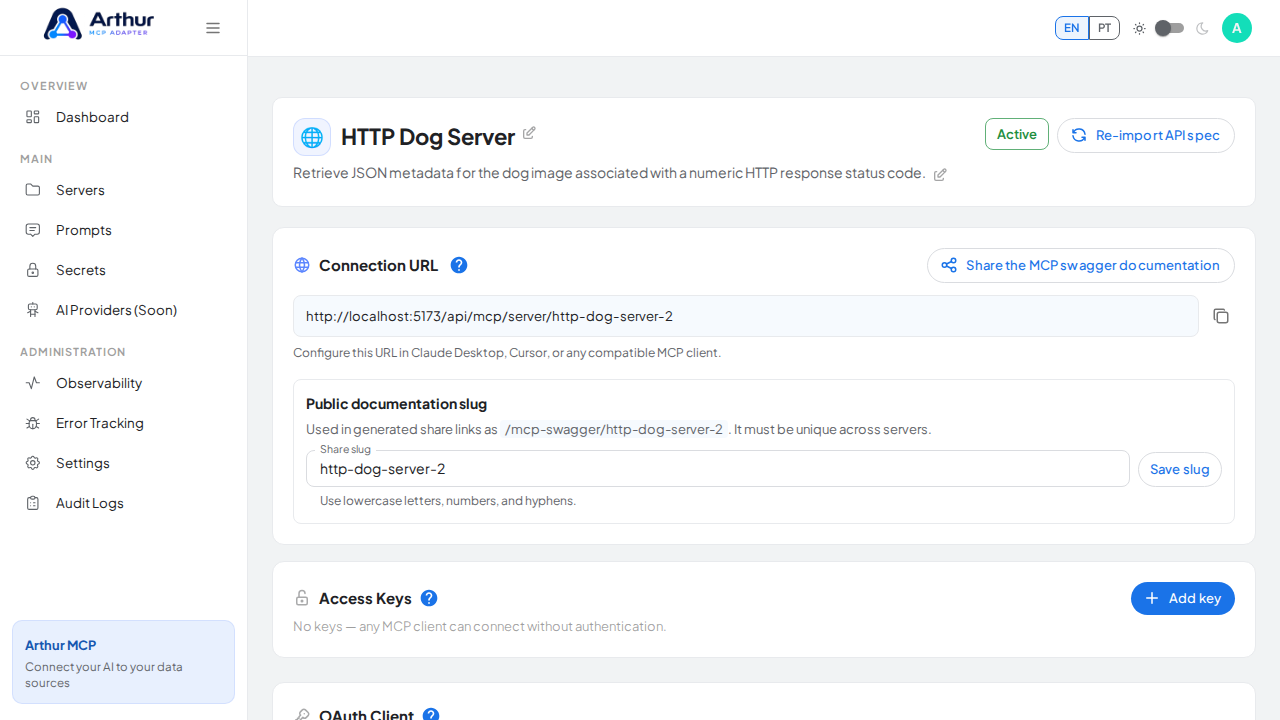Viewport: 1280px width, 720px height.
Task: Go to Servers section
Action: tap(124, 190)
